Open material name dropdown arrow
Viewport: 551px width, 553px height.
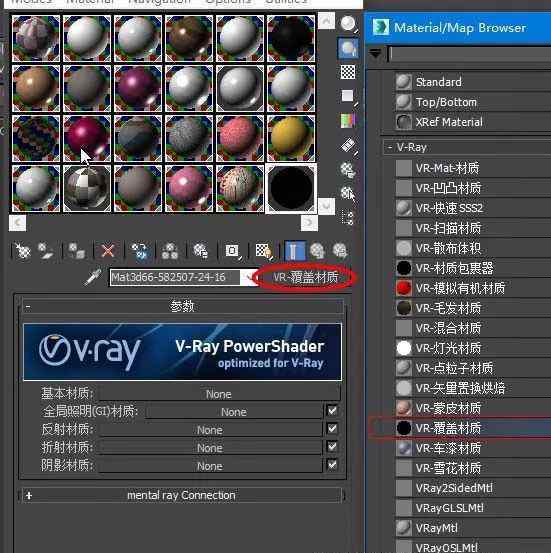point(248,278)
